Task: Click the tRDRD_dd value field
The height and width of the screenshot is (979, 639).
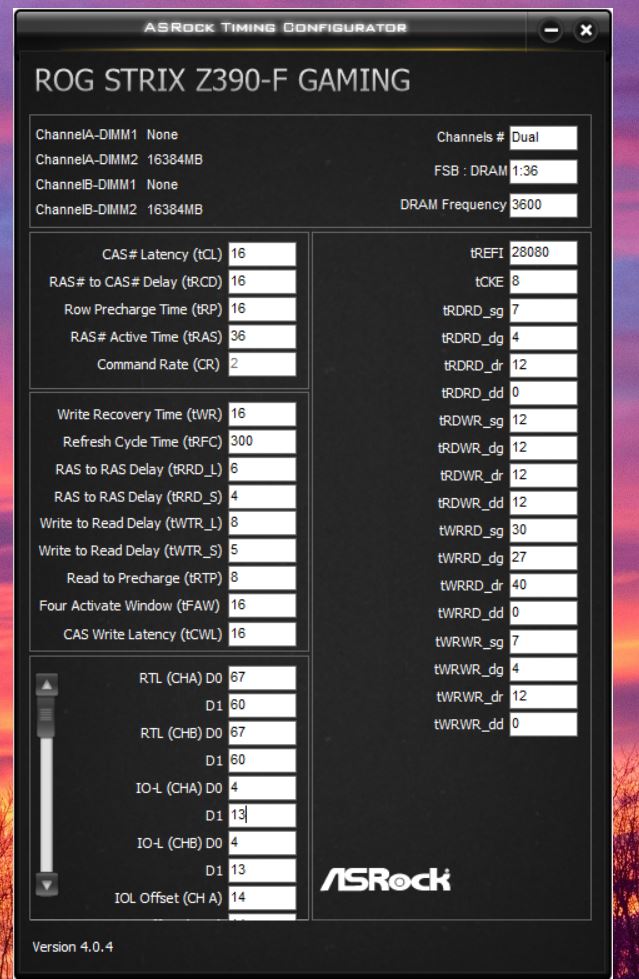Action: click(x=543, y=393)
